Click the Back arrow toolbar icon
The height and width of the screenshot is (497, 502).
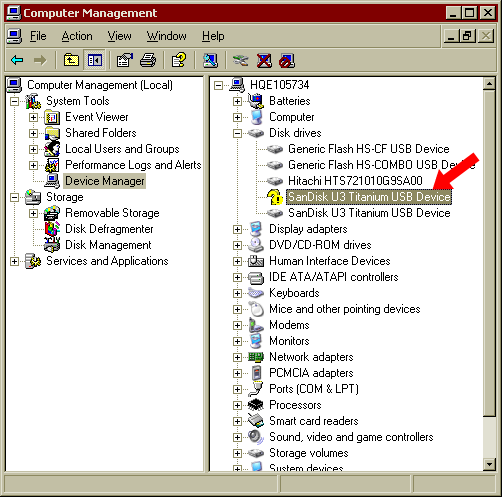coord(17,60)
